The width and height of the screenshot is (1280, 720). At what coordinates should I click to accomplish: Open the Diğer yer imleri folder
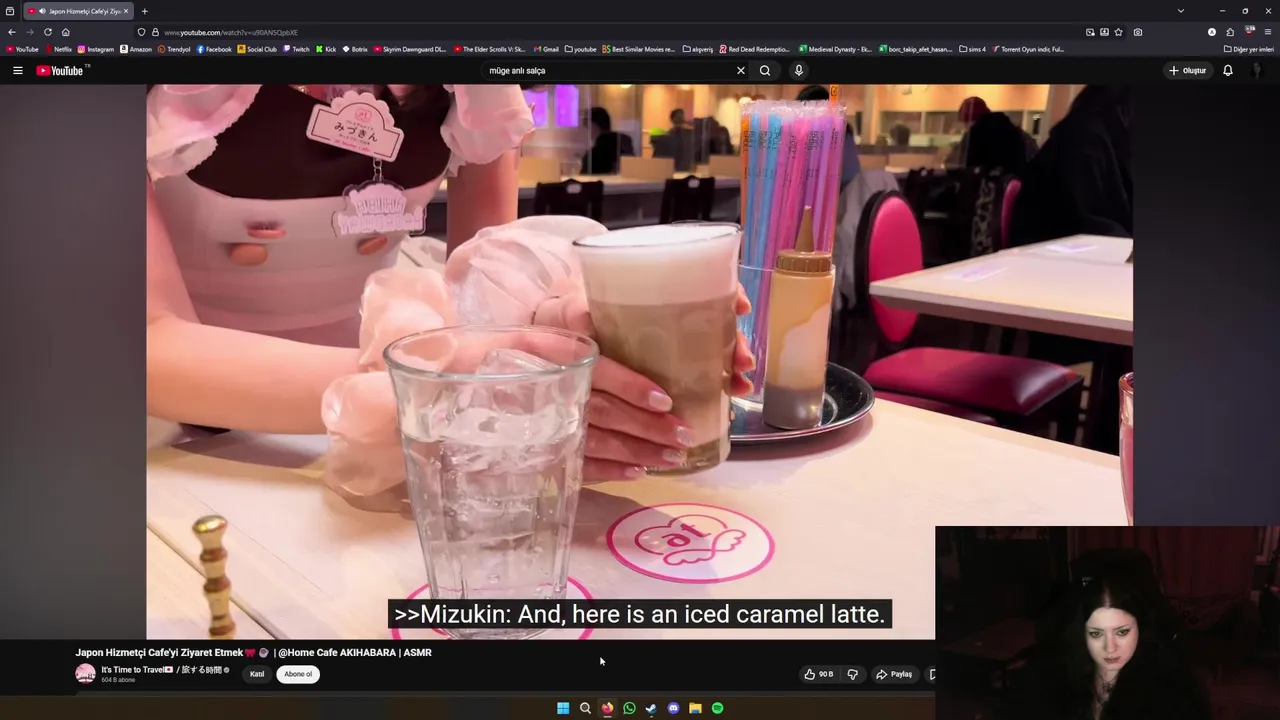[x=1249, y=49]
